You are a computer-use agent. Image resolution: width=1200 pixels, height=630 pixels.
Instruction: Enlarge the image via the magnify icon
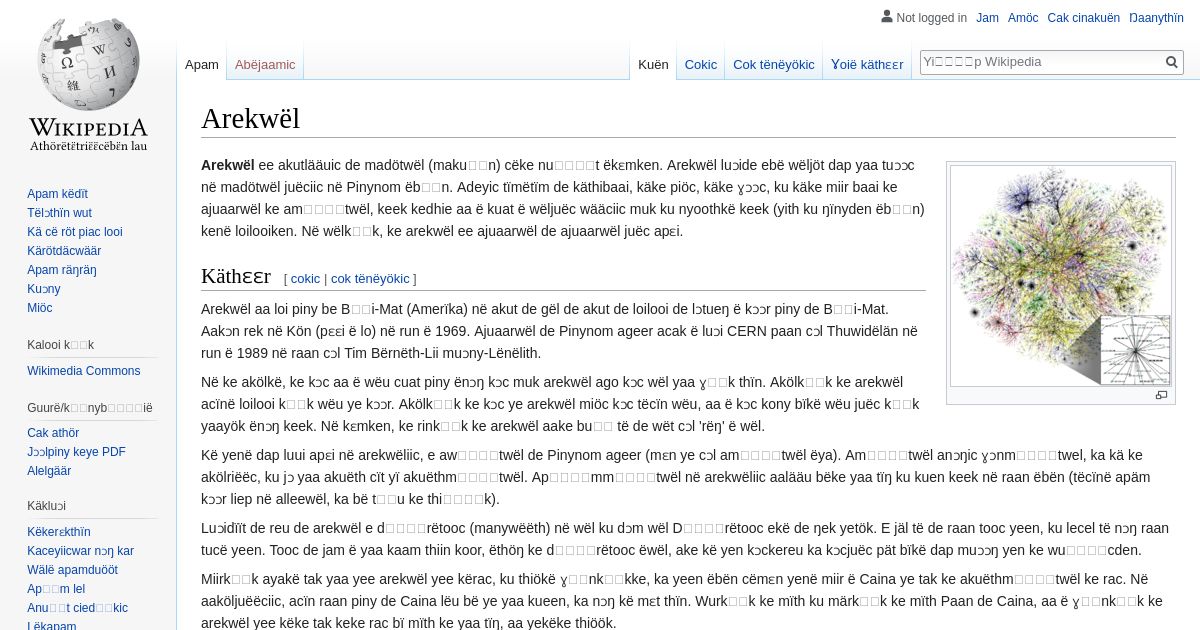click(1161, 395)
